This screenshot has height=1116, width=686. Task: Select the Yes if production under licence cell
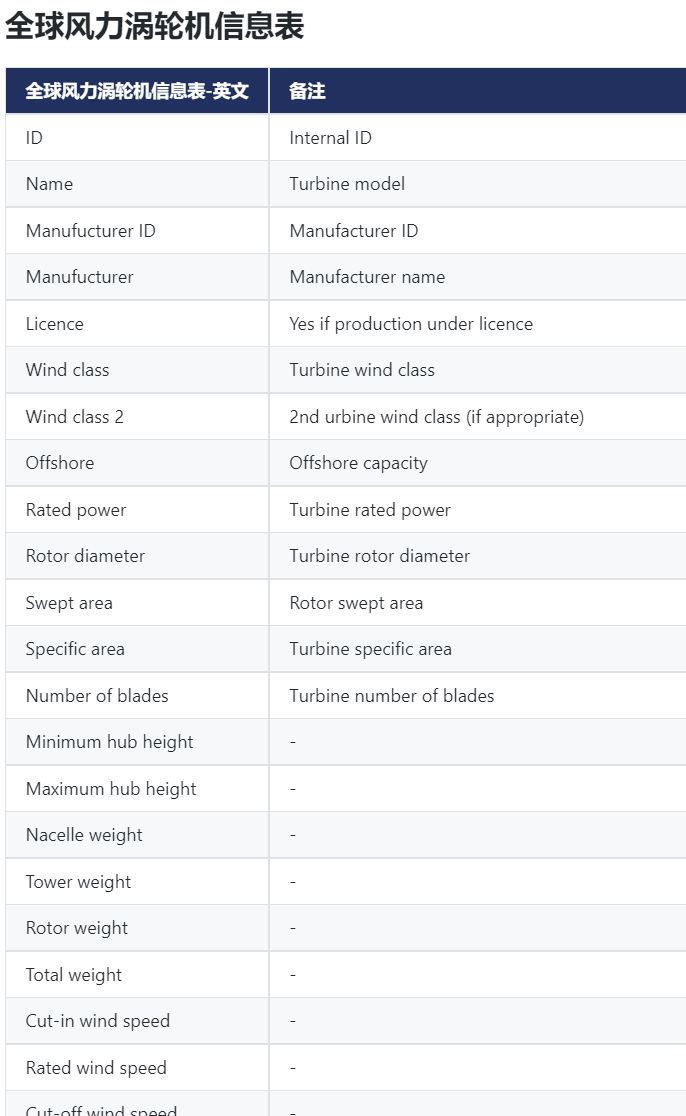pyautogui.click(x=411, y=324)
